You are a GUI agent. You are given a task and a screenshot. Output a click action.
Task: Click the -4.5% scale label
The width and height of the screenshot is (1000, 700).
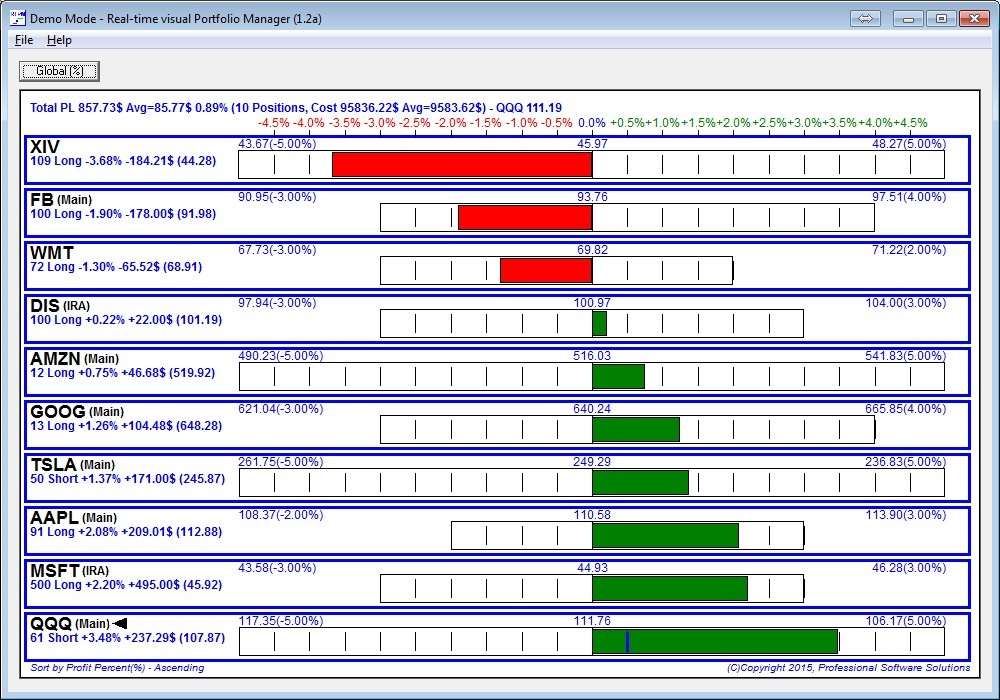click(x=274, y=122)
